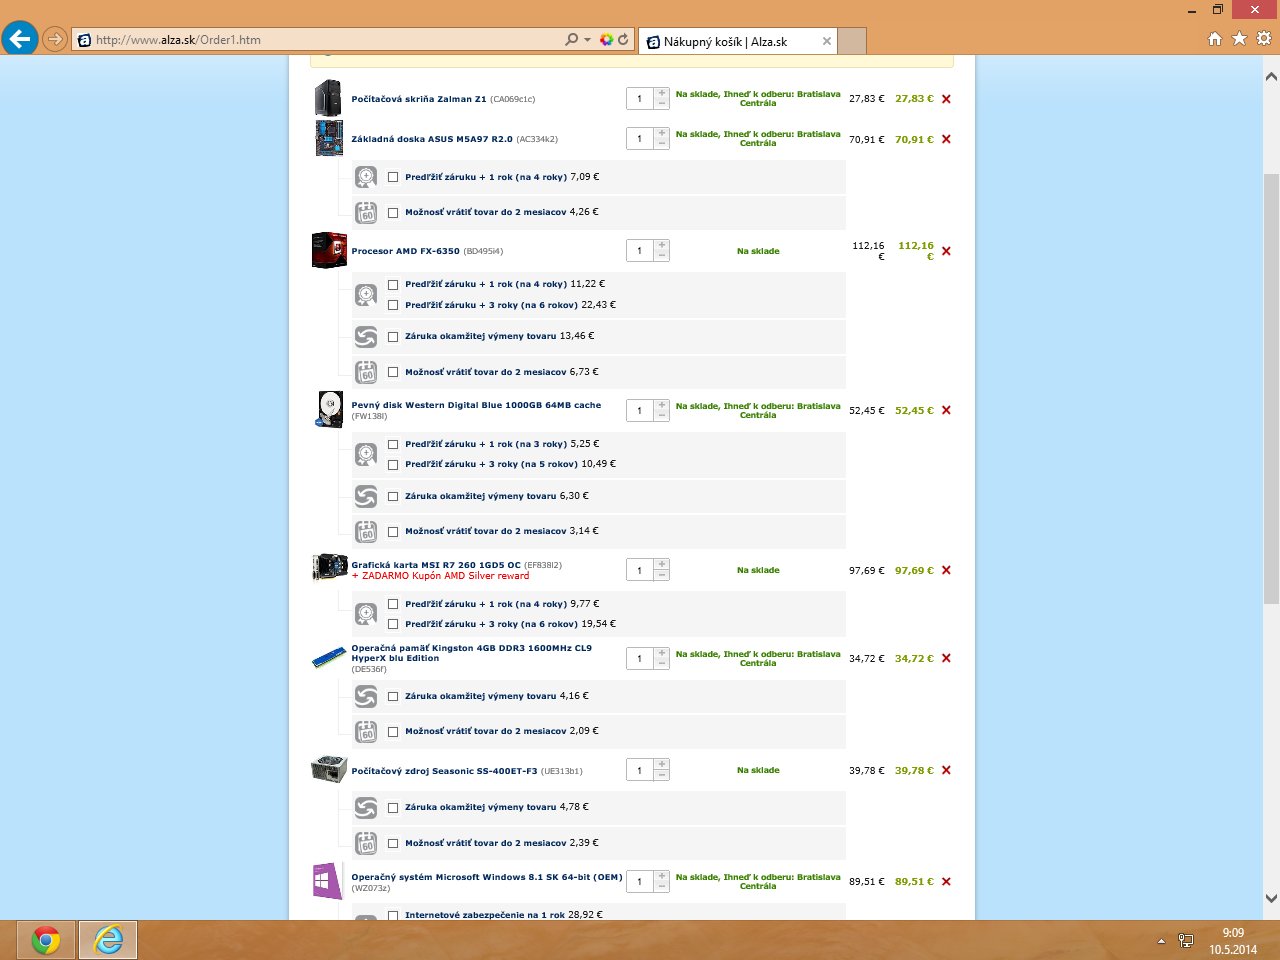The width and height of the screenshot is (1280, 960).
Task: Check the 1-year warranty extension for 5,25 €
Action: tap(393, 444)
